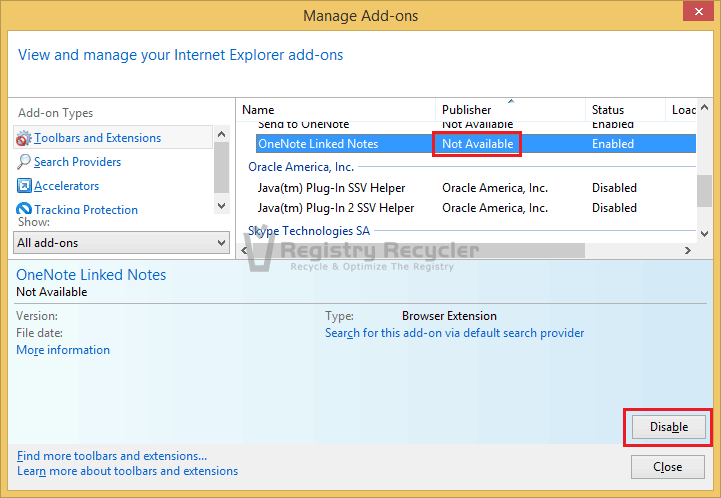The image size is (721, 498).
Task: Sort list by Publisher column header
Action: point(510,110)
